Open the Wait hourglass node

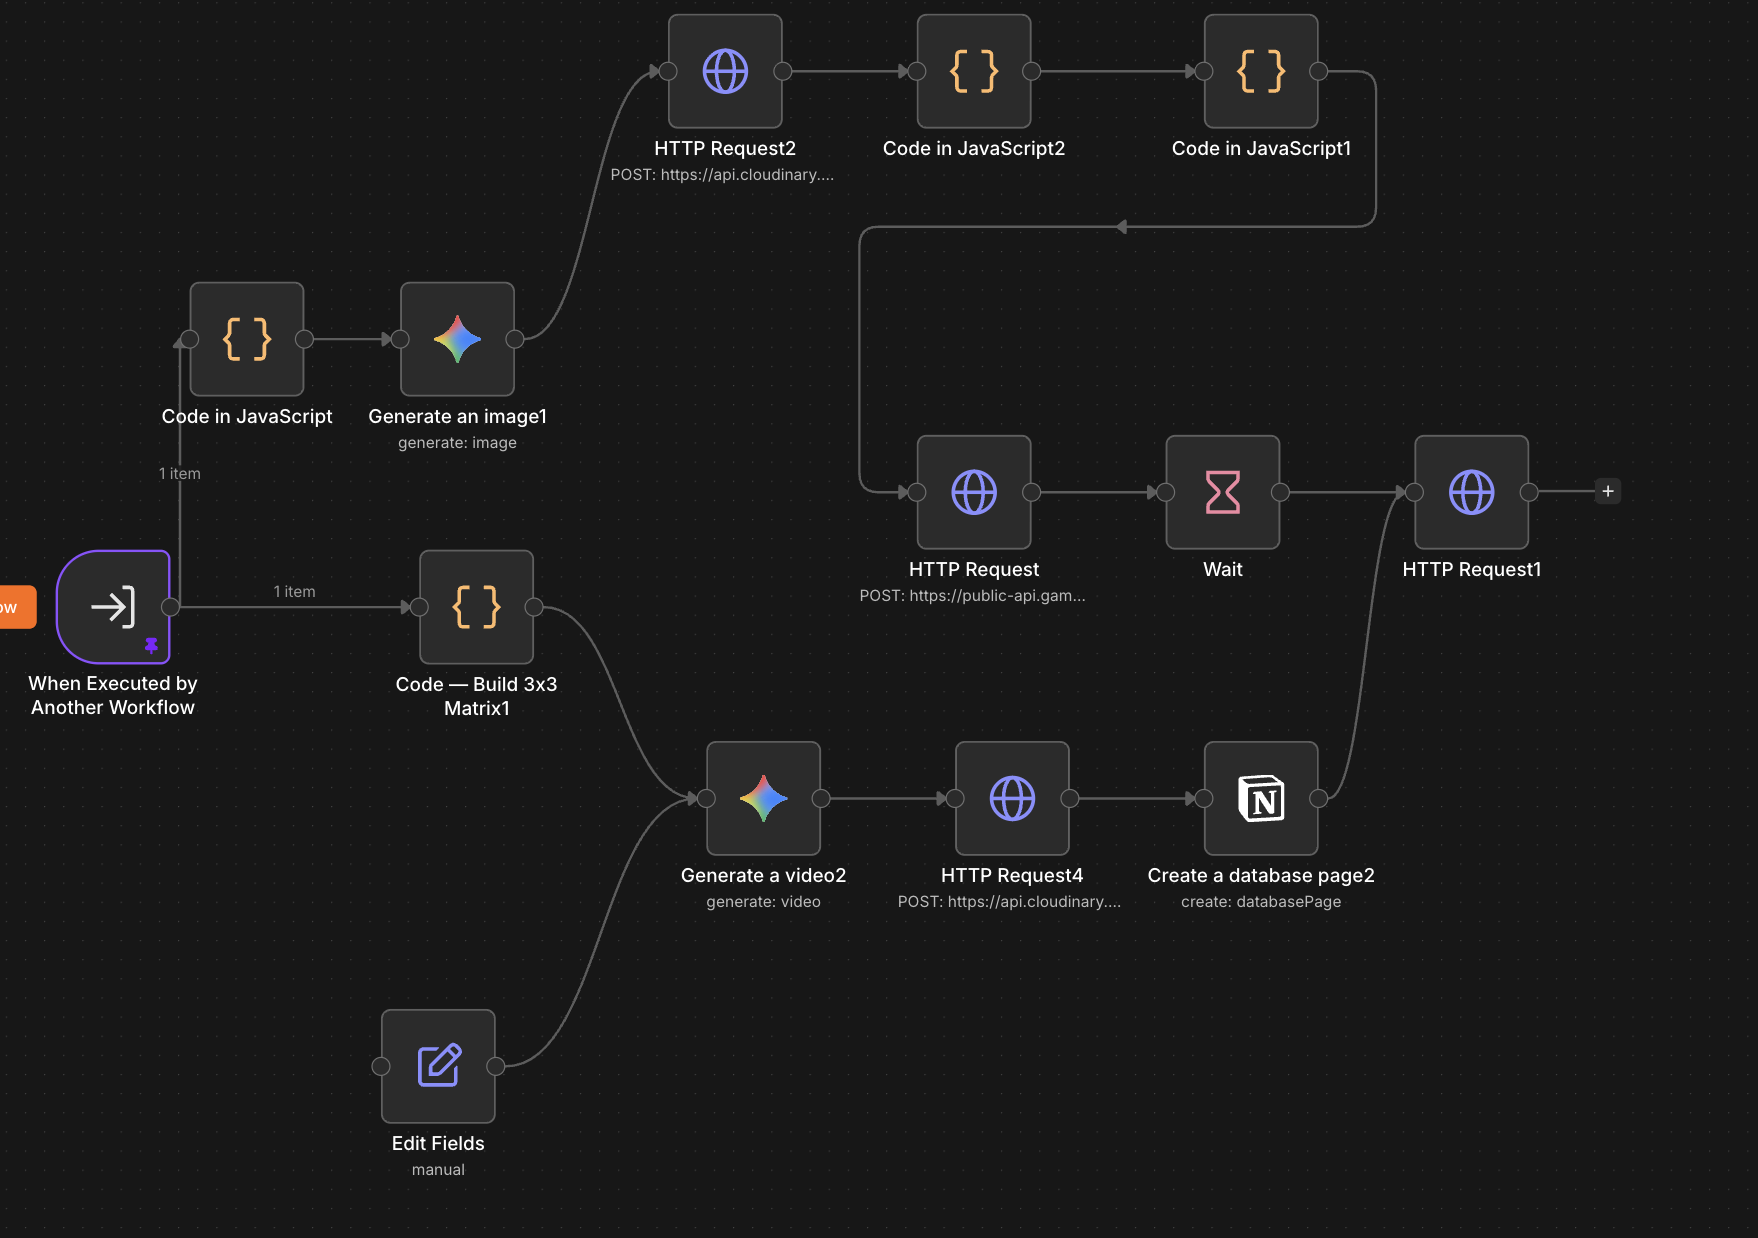tap(1223, 492)
